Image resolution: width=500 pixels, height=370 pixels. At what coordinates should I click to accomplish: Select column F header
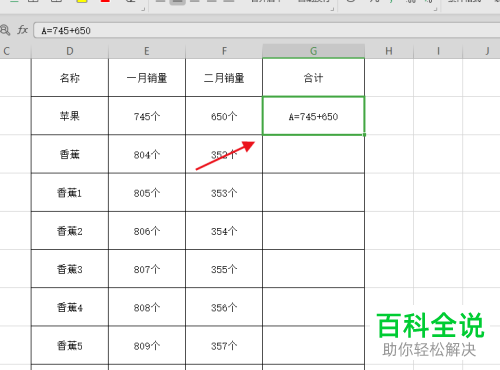pyautogui.click(x=224, y=51)
